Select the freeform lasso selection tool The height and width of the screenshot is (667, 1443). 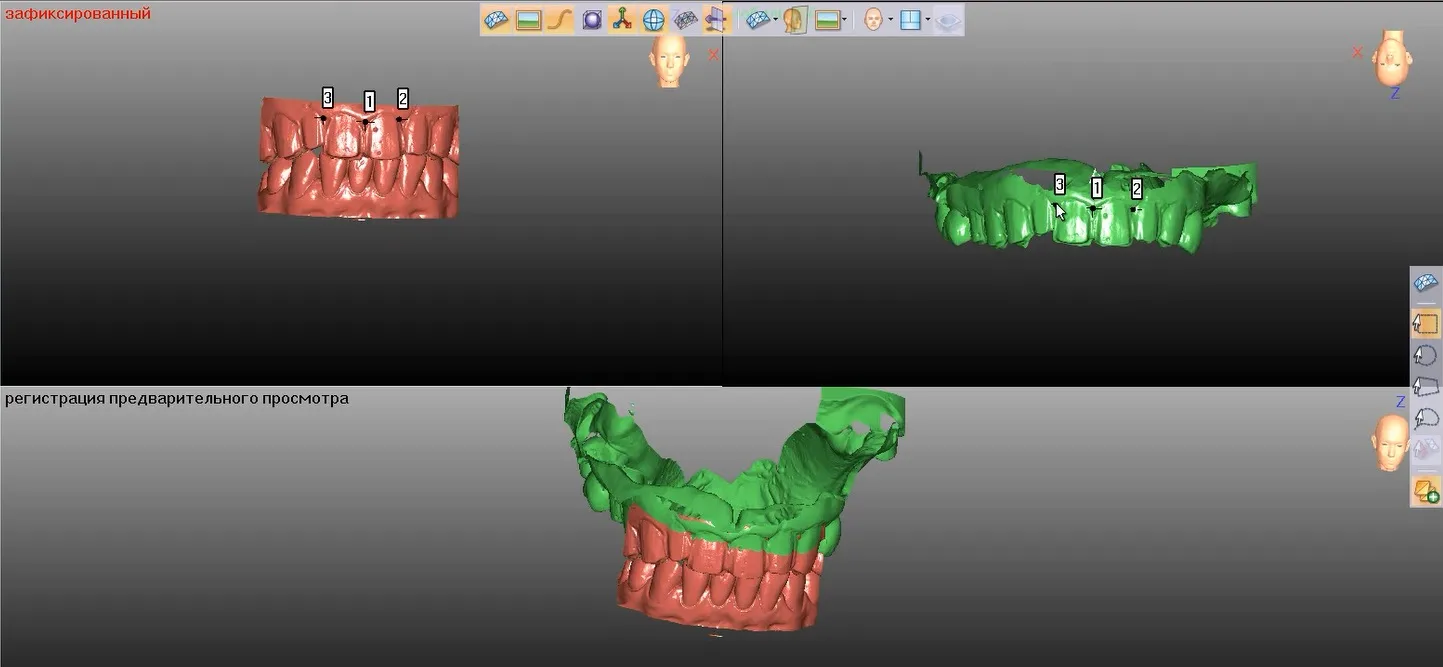coord(1426,419)
